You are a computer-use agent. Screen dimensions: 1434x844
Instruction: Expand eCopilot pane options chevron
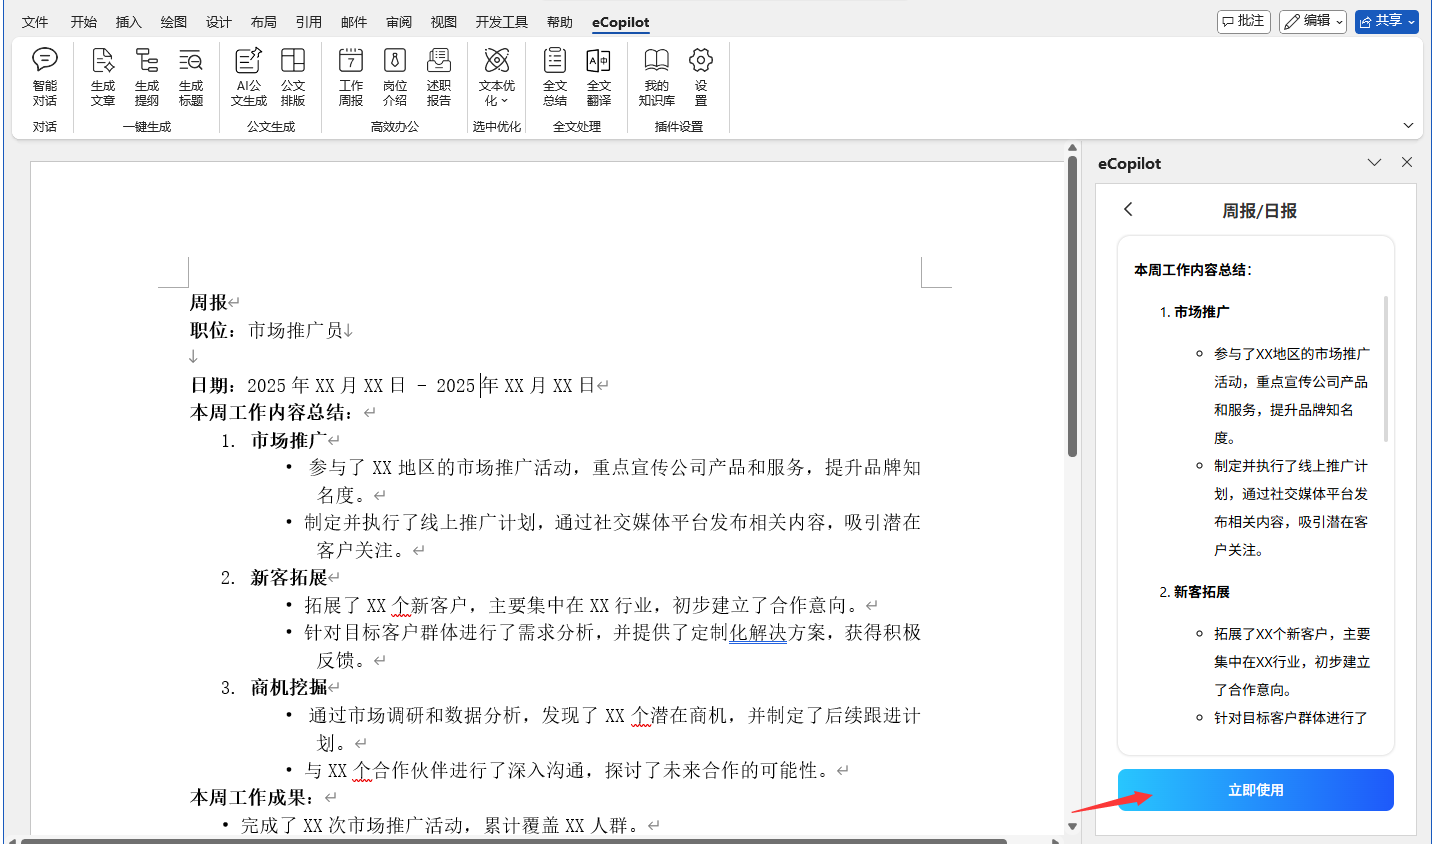[x=1374, y=162]
